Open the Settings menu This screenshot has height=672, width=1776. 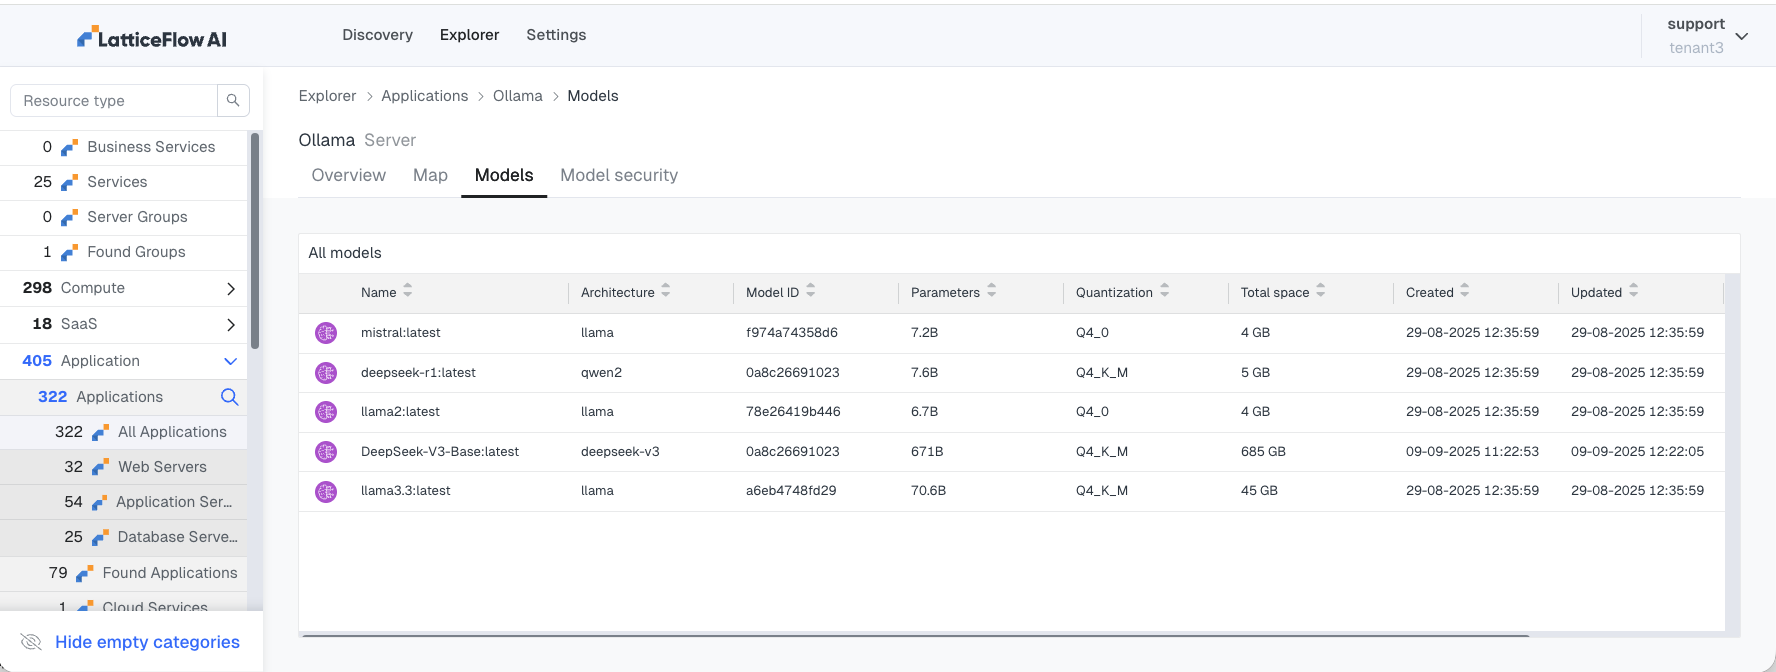[556, 35]
